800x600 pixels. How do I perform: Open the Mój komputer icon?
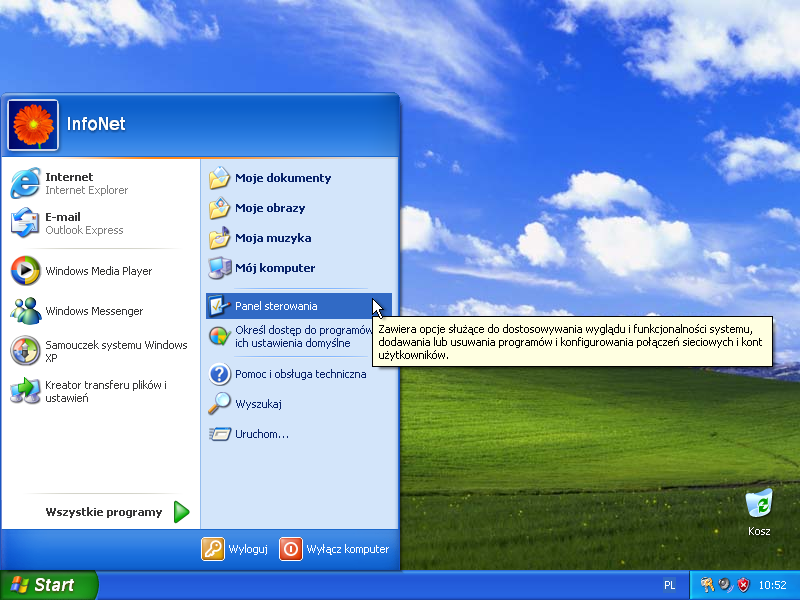219,268
